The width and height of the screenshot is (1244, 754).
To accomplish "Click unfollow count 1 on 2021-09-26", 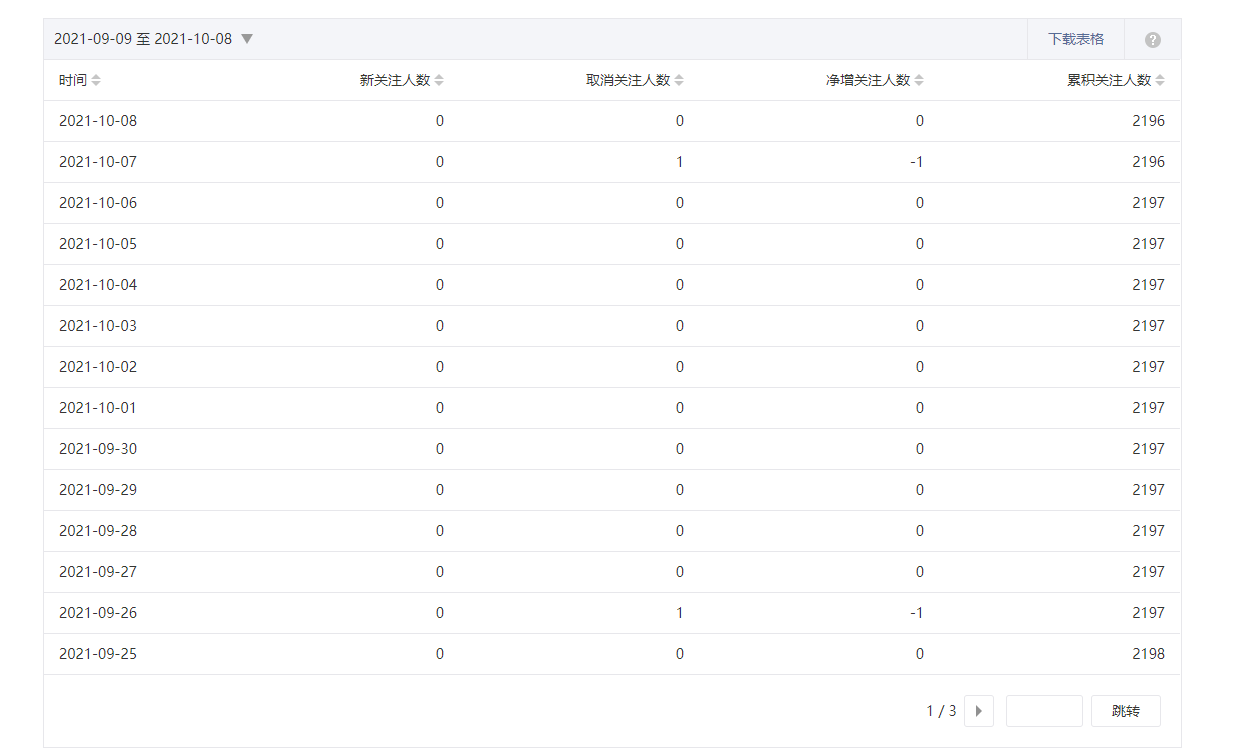I will (x=679, y=613).
